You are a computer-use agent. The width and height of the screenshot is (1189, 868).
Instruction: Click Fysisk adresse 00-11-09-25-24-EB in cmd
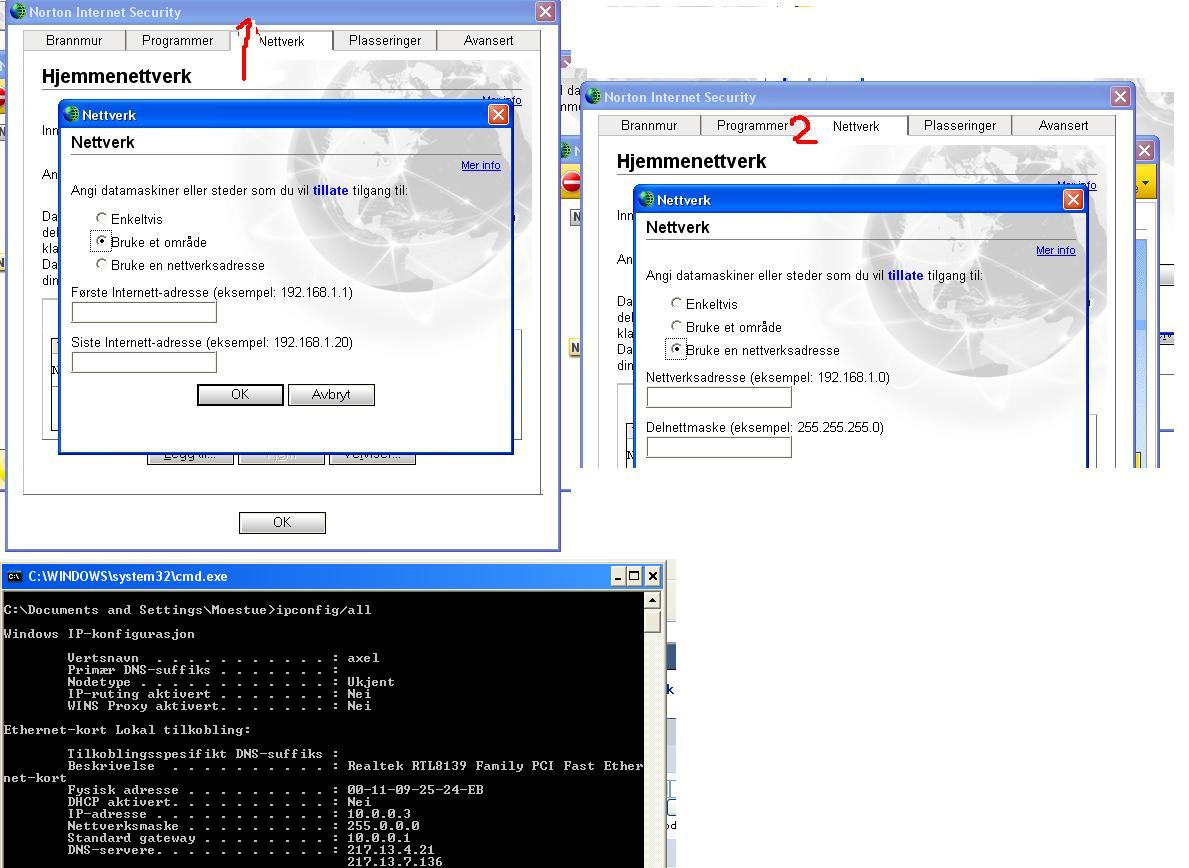[x=415, y=790]
